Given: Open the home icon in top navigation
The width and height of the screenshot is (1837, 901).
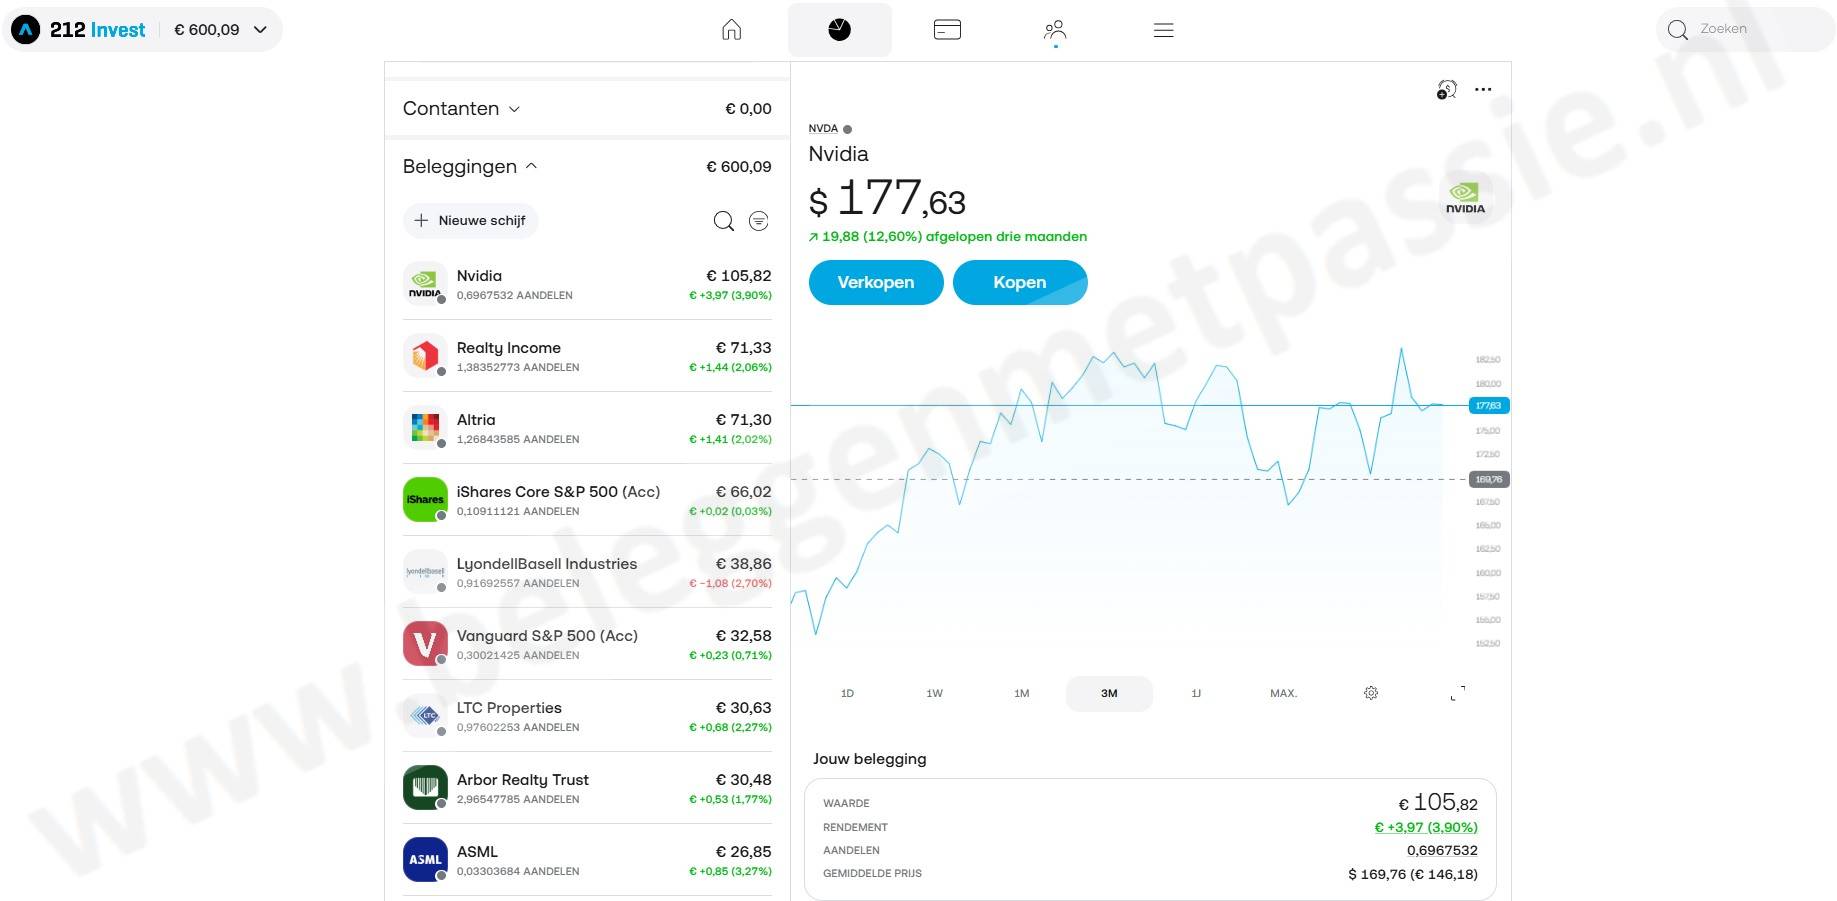Looking at the screenshot, I should tap(732, 30).
